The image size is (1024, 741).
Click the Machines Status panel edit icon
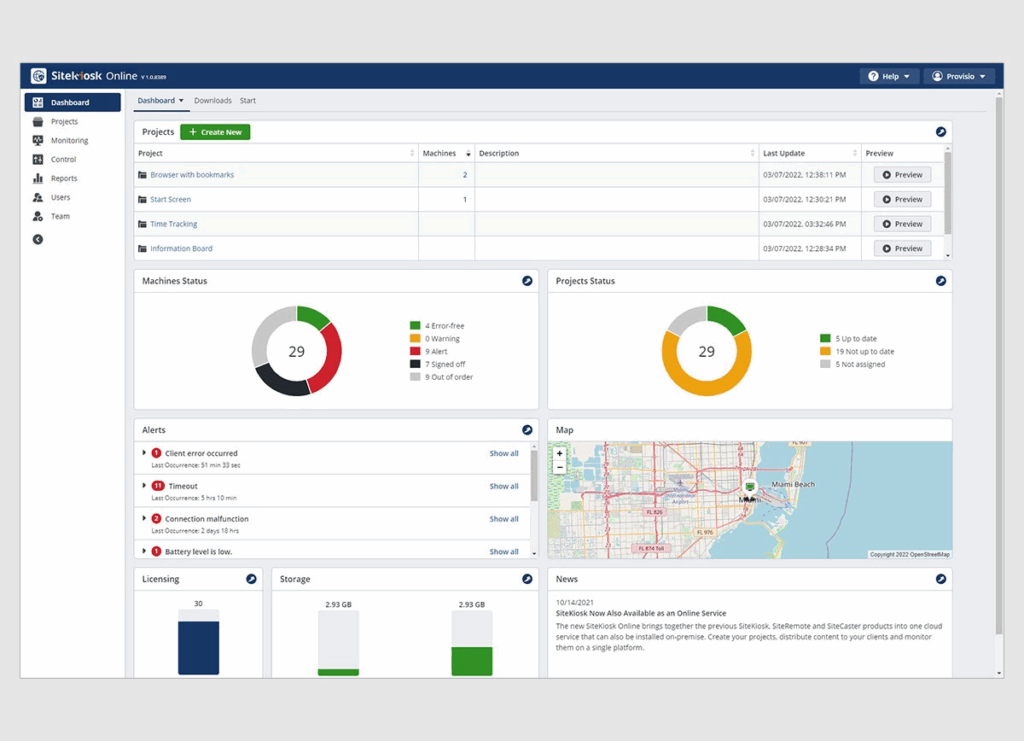[527, 281]
